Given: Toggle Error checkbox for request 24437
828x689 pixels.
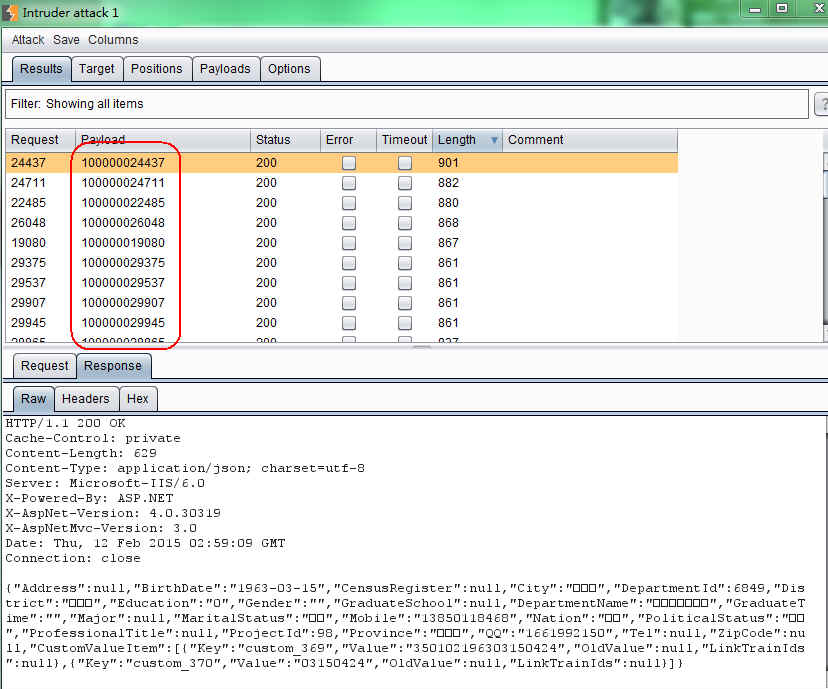Looking at the screenshot, I should click(349, 163).
